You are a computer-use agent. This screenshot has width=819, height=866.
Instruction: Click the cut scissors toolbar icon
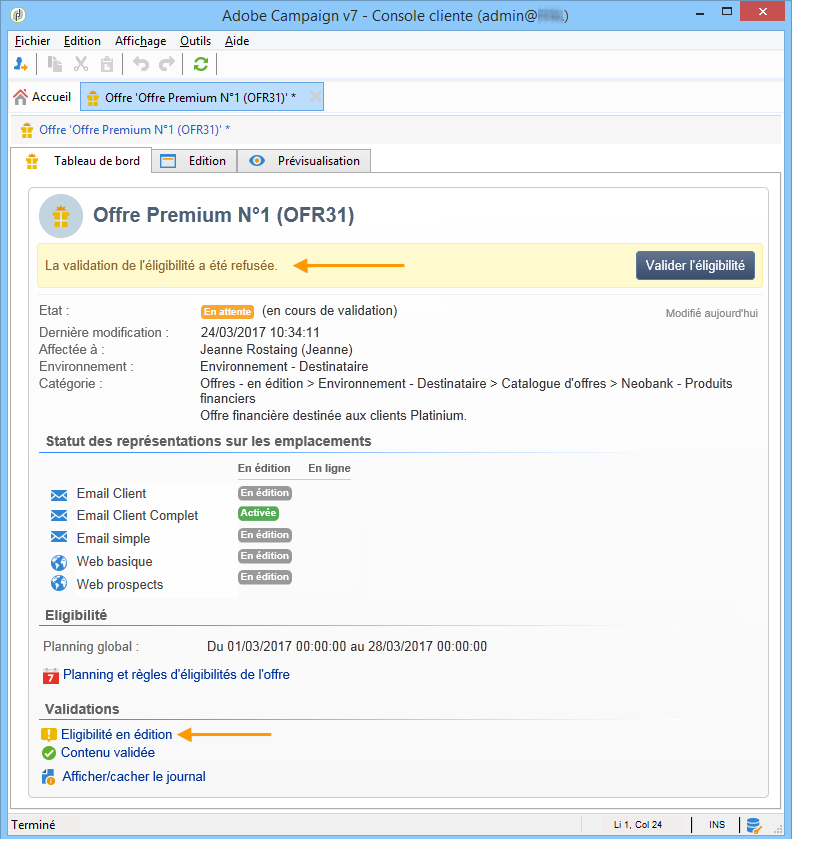81,65
